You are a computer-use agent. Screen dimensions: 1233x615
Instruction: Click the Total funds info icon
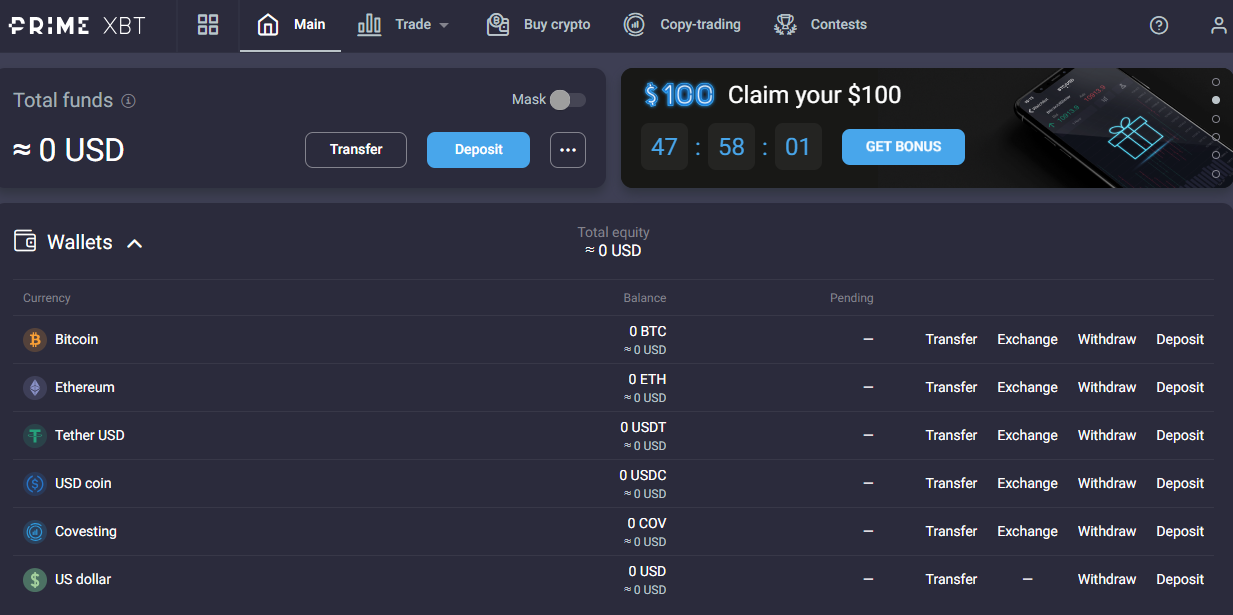click(x=128, y=101)
